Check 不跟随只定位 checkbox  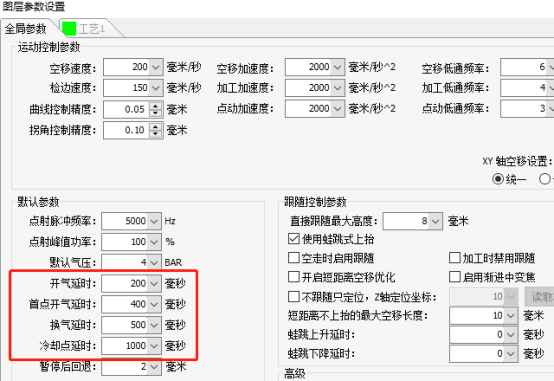click(294, 296)
